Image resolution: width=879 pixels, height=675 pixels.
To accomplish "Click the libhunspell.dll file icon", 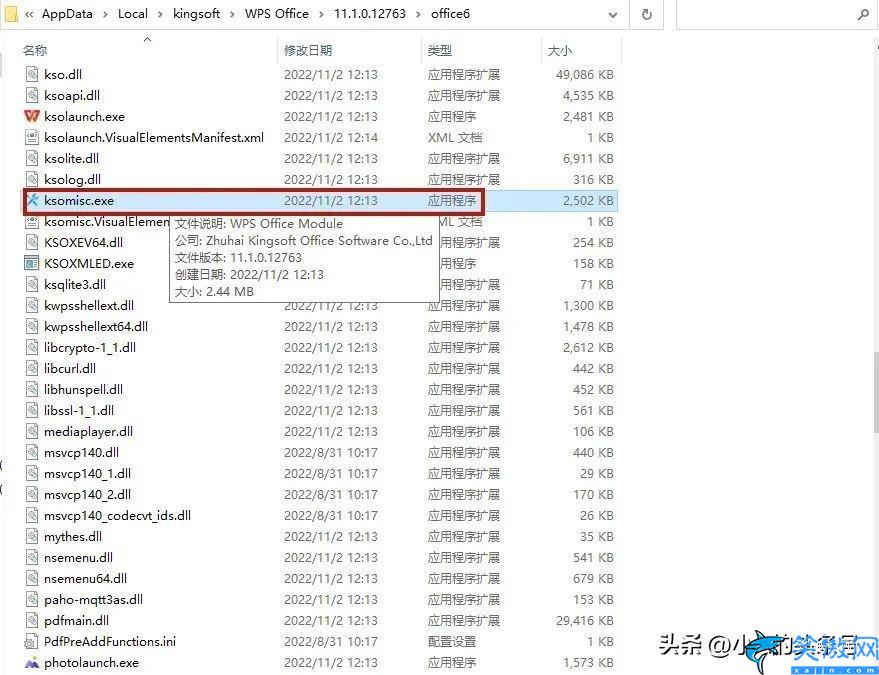I will pyautogui.click(x=32, y=390).
